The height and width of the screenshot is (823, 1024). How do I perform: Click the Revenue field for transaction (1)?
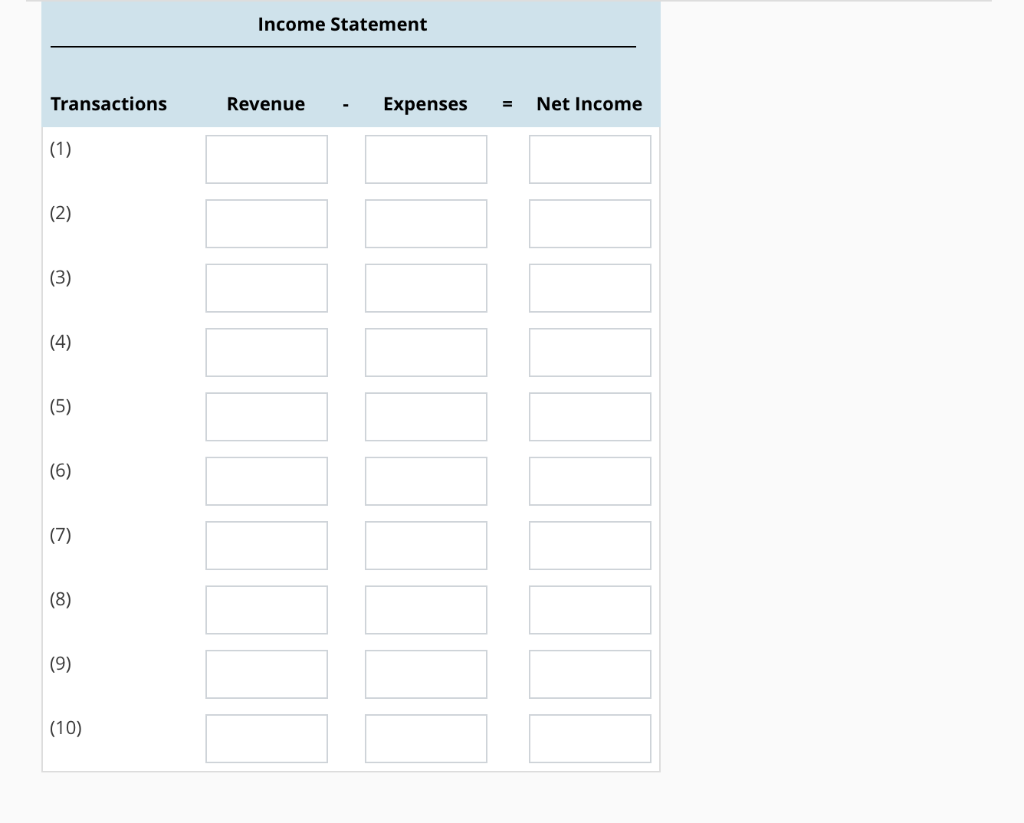coord(266,159)
